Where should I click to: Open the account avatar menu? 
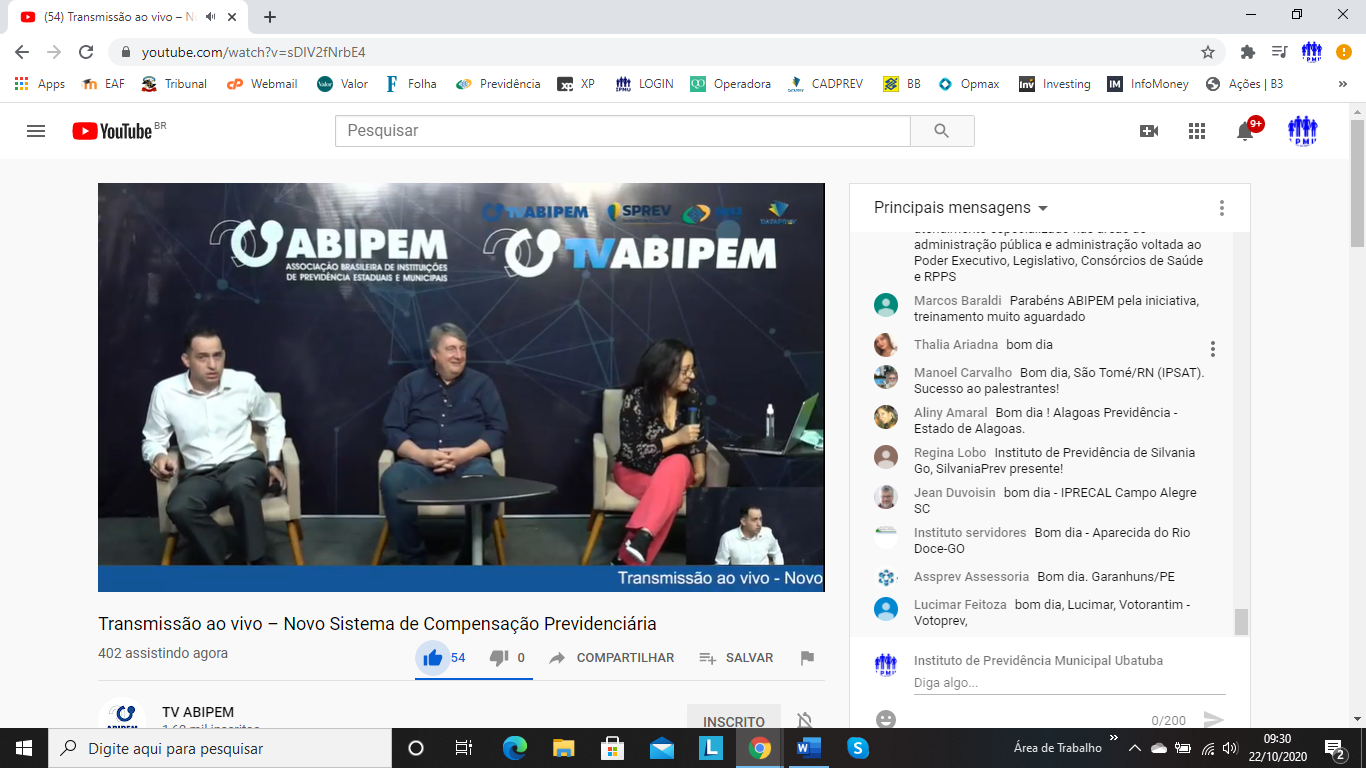coord(1303,131)
